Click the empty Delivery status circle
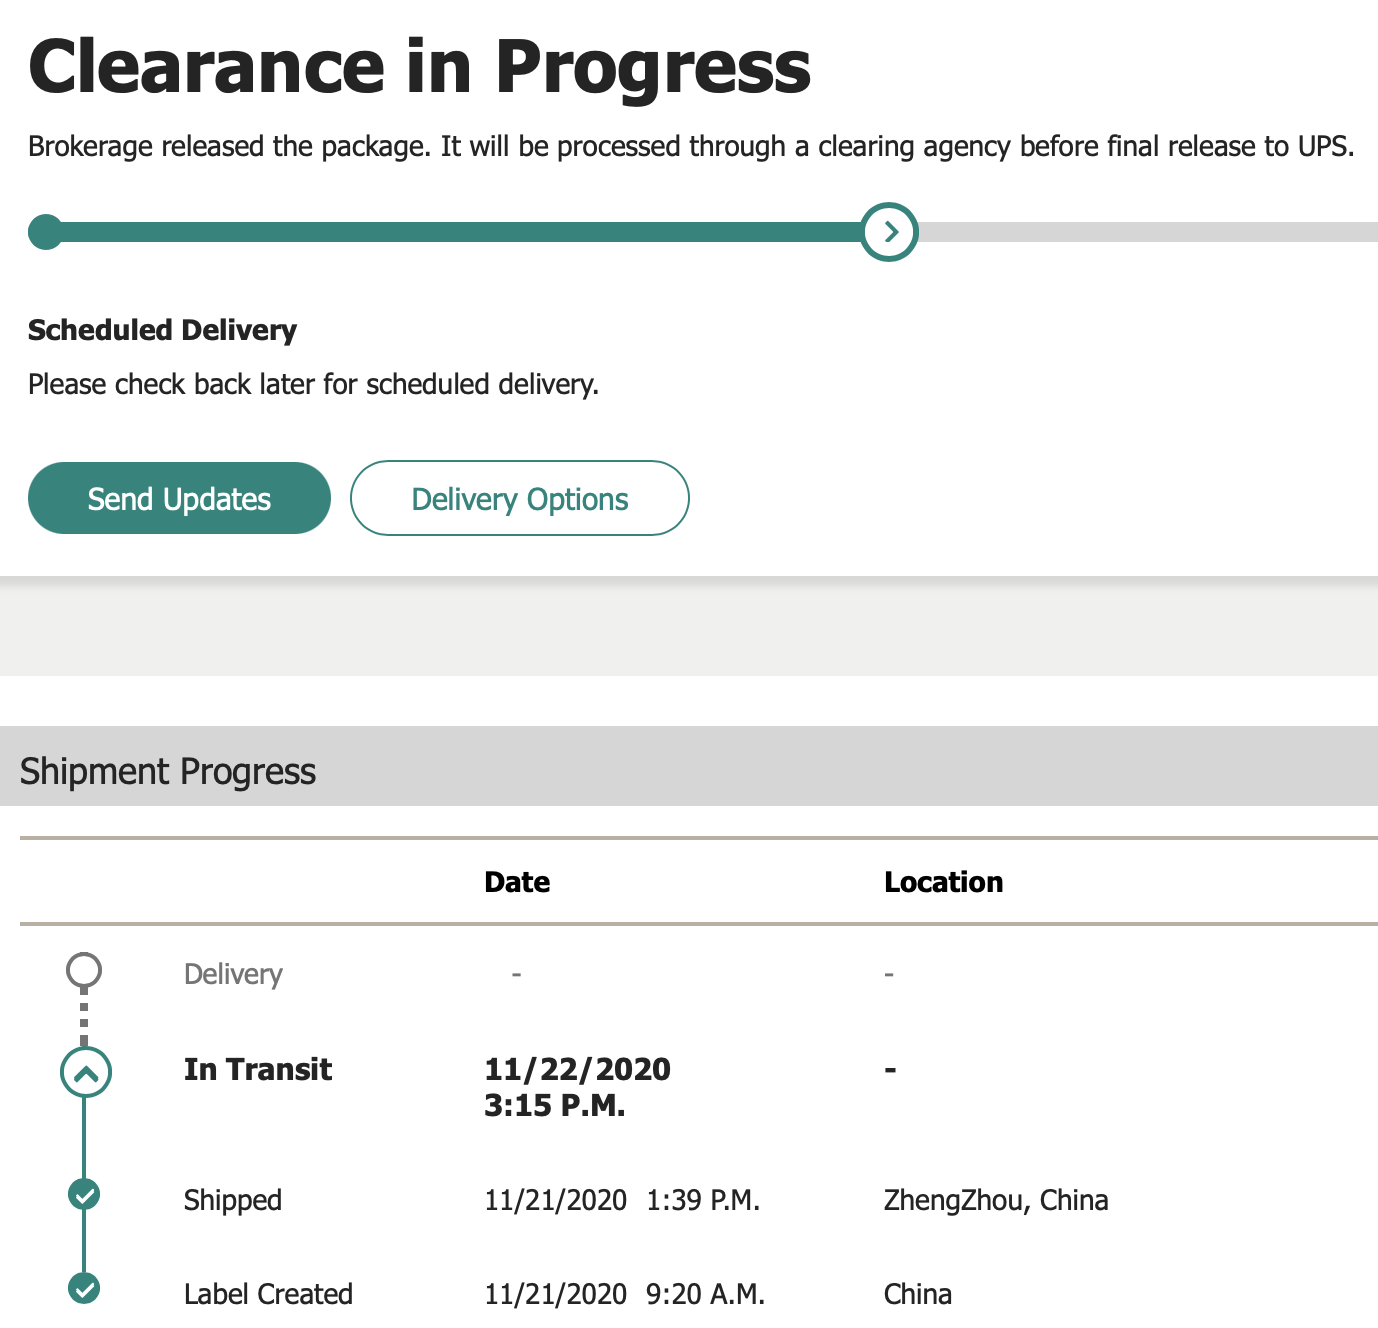The image size is (1378, 1328). (x=84, y=970)
